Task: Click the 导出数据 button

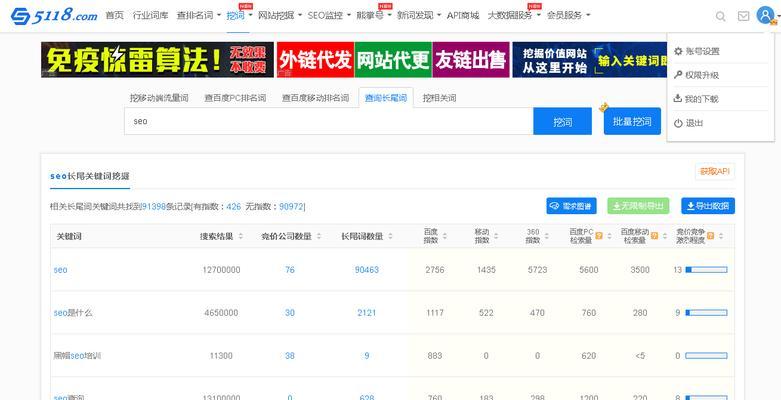Action: pyautogui.click(x=708, y=206)
